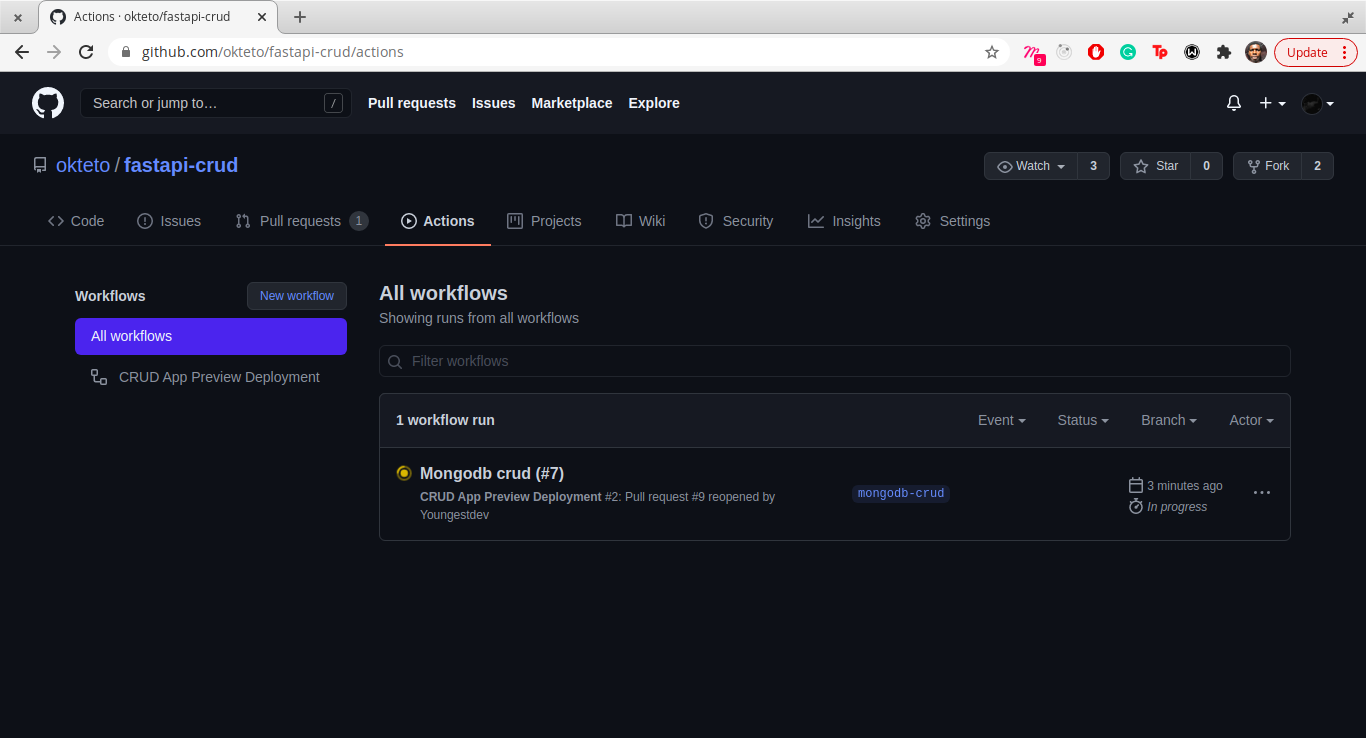The width and height of the screenshot is (1366, 738).
Task: Open the Watch dropdown
Action: (1031, 166)
